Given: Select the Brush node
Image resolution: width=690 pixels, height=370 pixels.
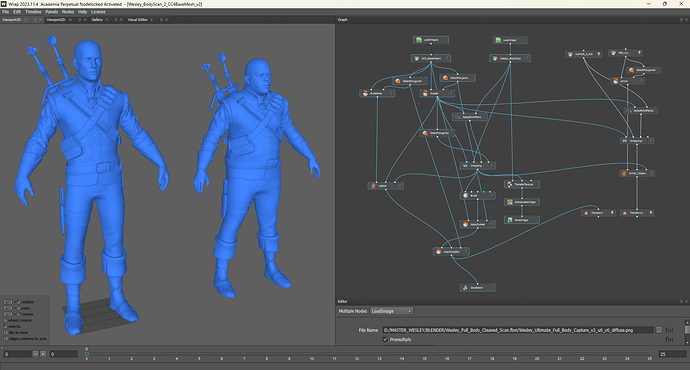Looking at the screenshot, I should pos(477,195).
